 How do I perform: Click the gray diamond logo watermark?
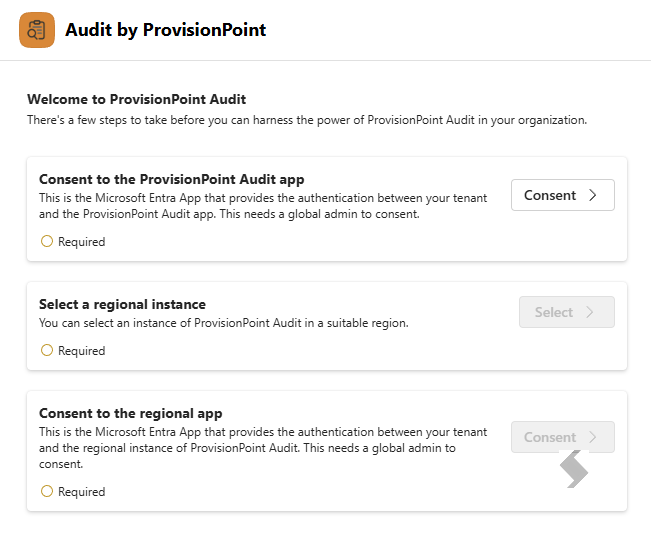(x=574, y=469)
